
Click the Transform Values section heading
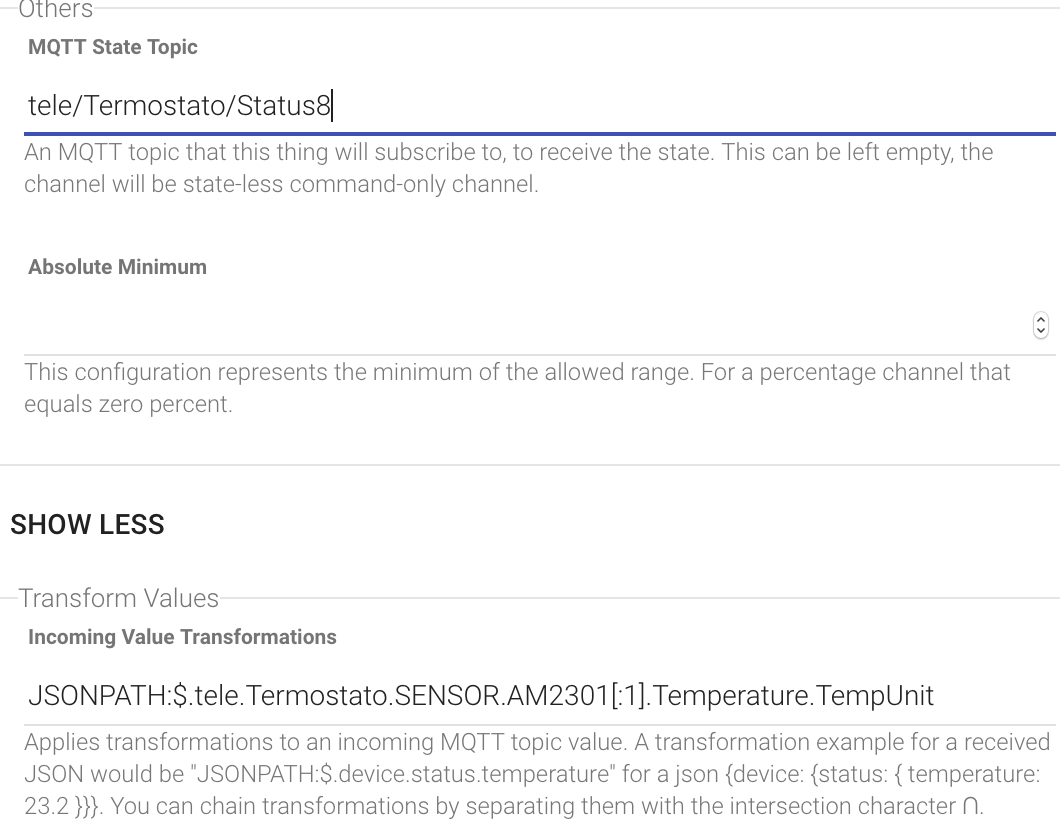pos(118,598)
